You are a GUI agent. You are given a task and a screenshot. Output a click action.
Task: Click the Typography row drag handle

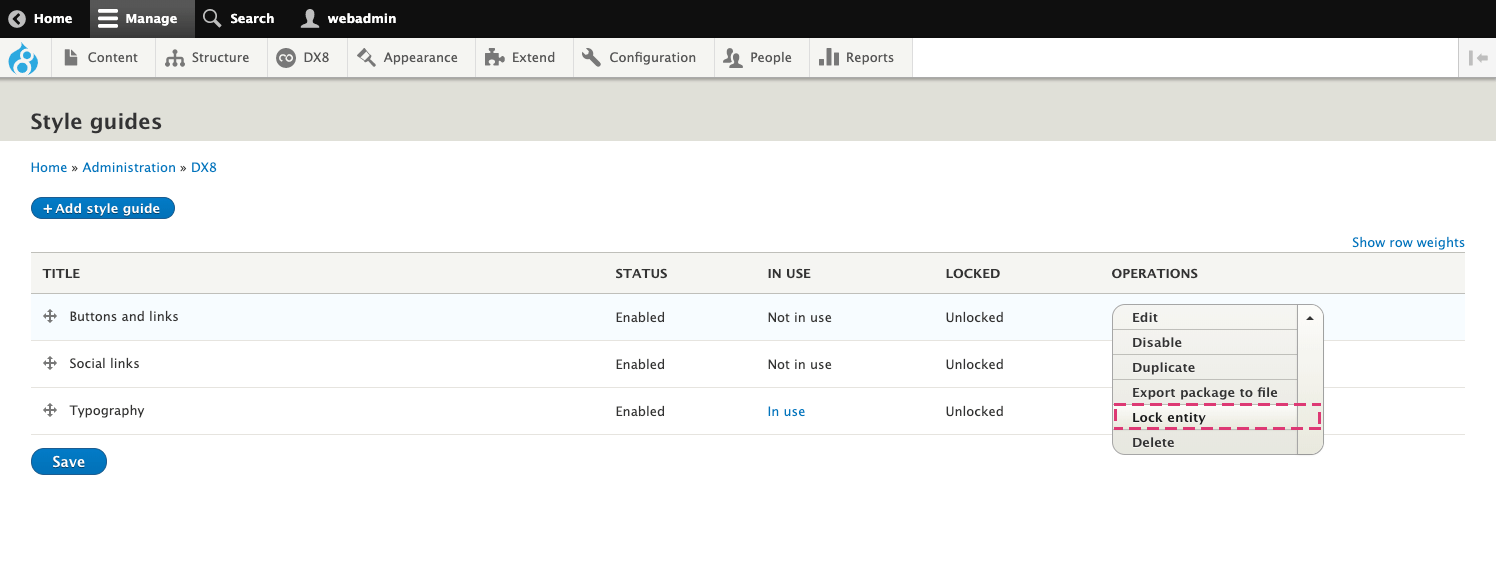[x=50, y=410]
